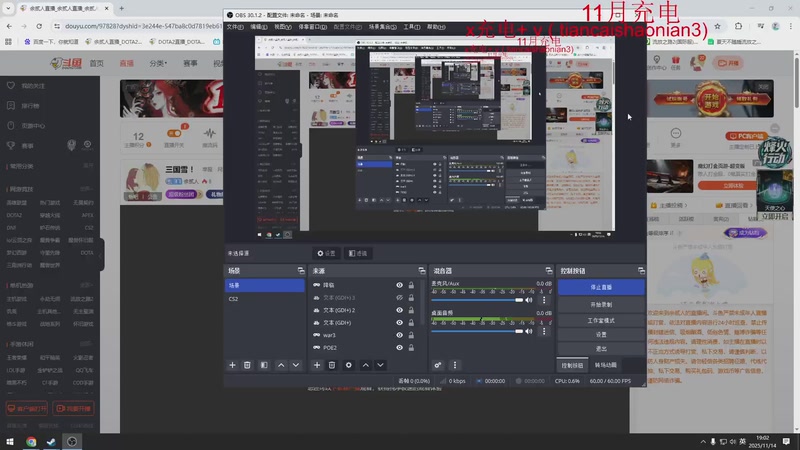
Task: Move the selected scene up in the Scenes panel
Action: 281,365
